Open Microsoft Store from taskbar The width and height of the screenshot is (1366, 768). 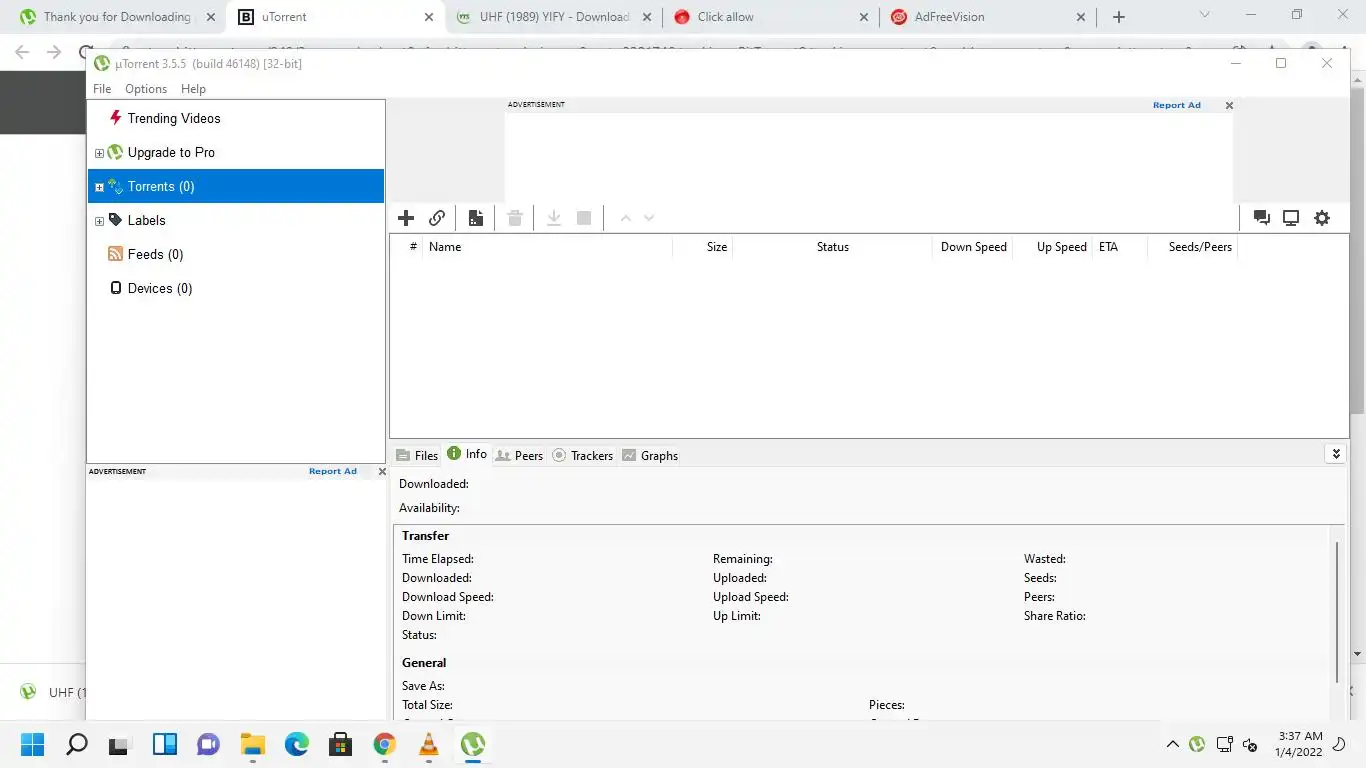tap(341, 744)
